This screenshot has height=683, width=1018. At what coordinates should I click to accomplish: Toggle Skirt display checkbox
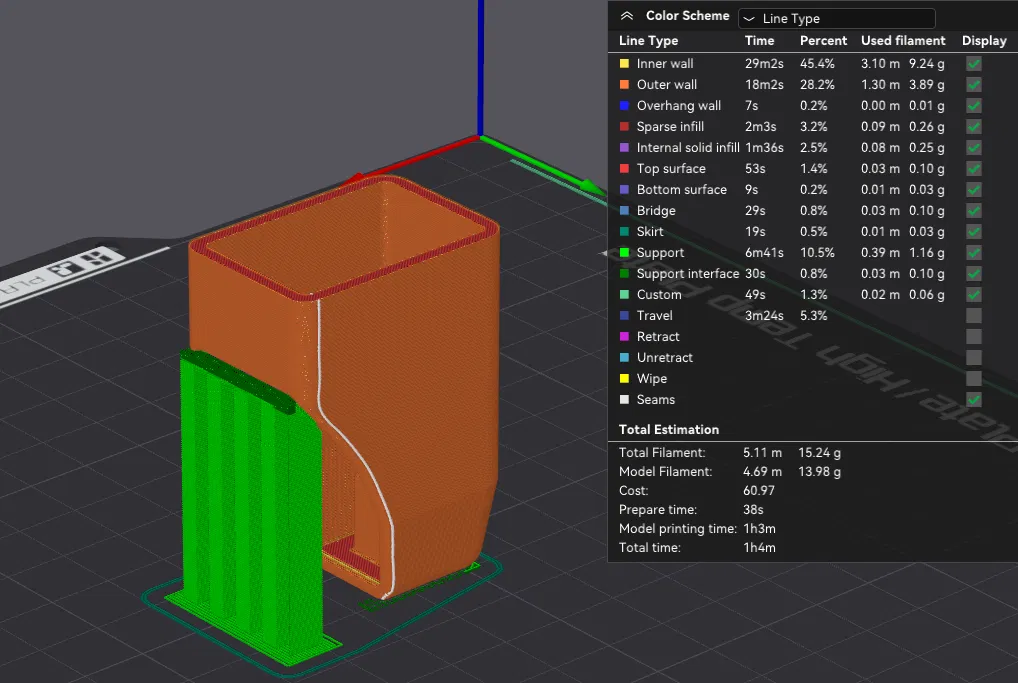(x=973, y=231)
